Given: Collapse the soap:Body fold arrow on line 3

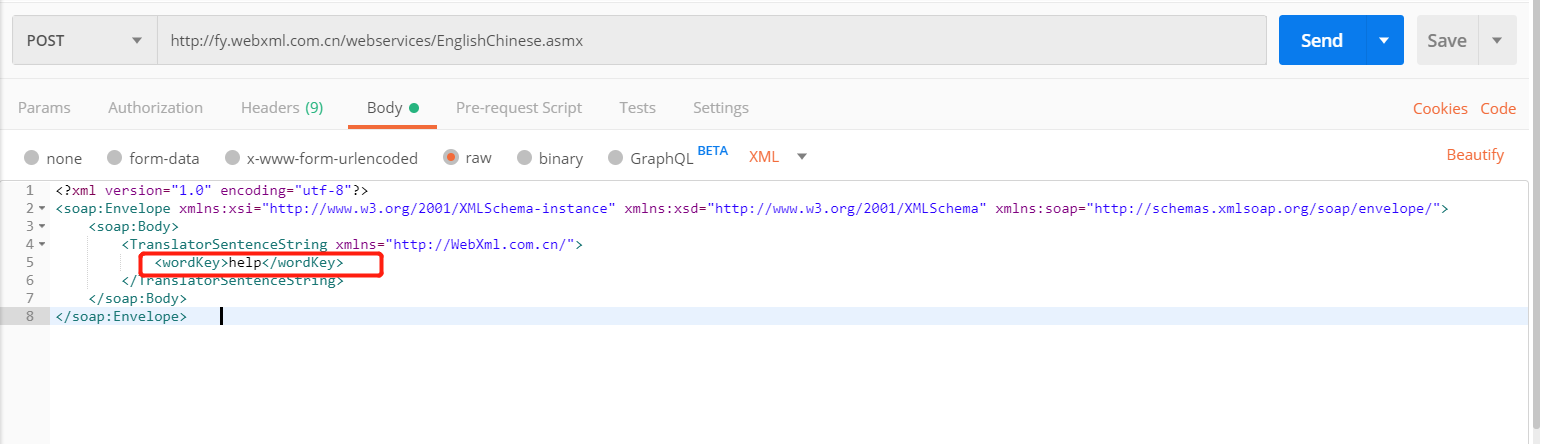Looking at the screenshot, I should tap(41, 227).
